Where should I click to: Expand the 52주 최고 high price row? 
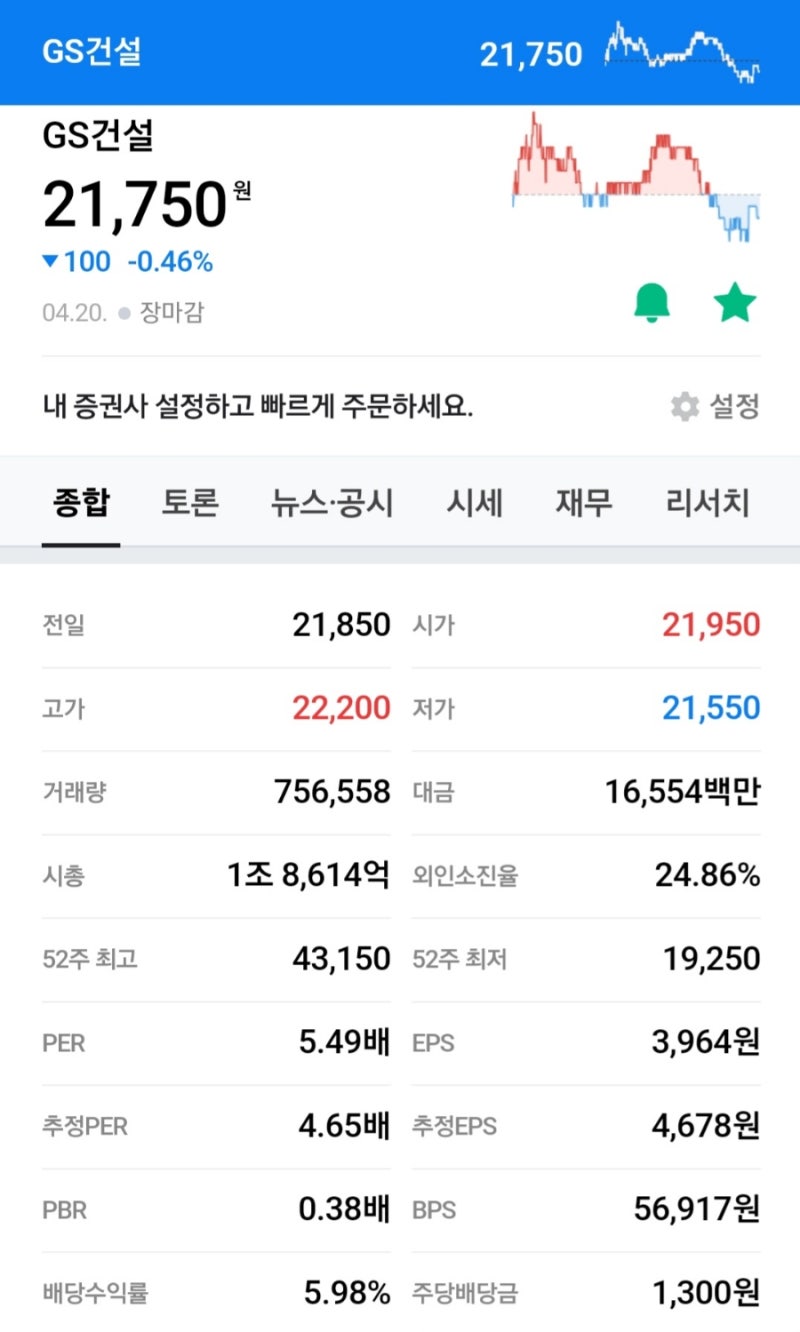click(x=200, y=958)
